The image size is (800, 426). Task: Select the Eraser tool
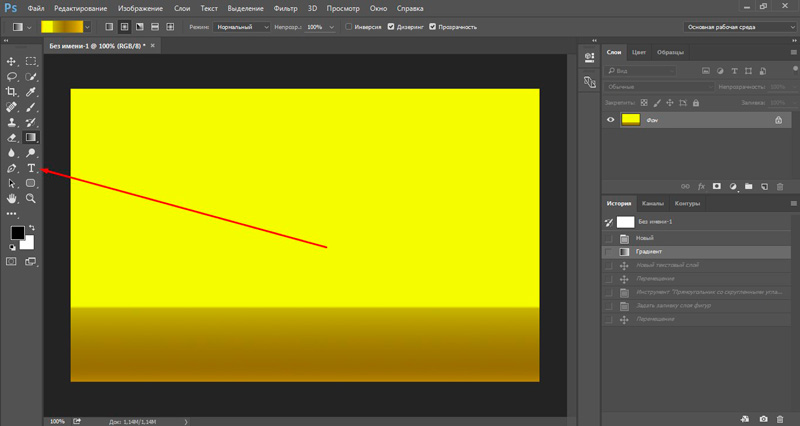11,138
